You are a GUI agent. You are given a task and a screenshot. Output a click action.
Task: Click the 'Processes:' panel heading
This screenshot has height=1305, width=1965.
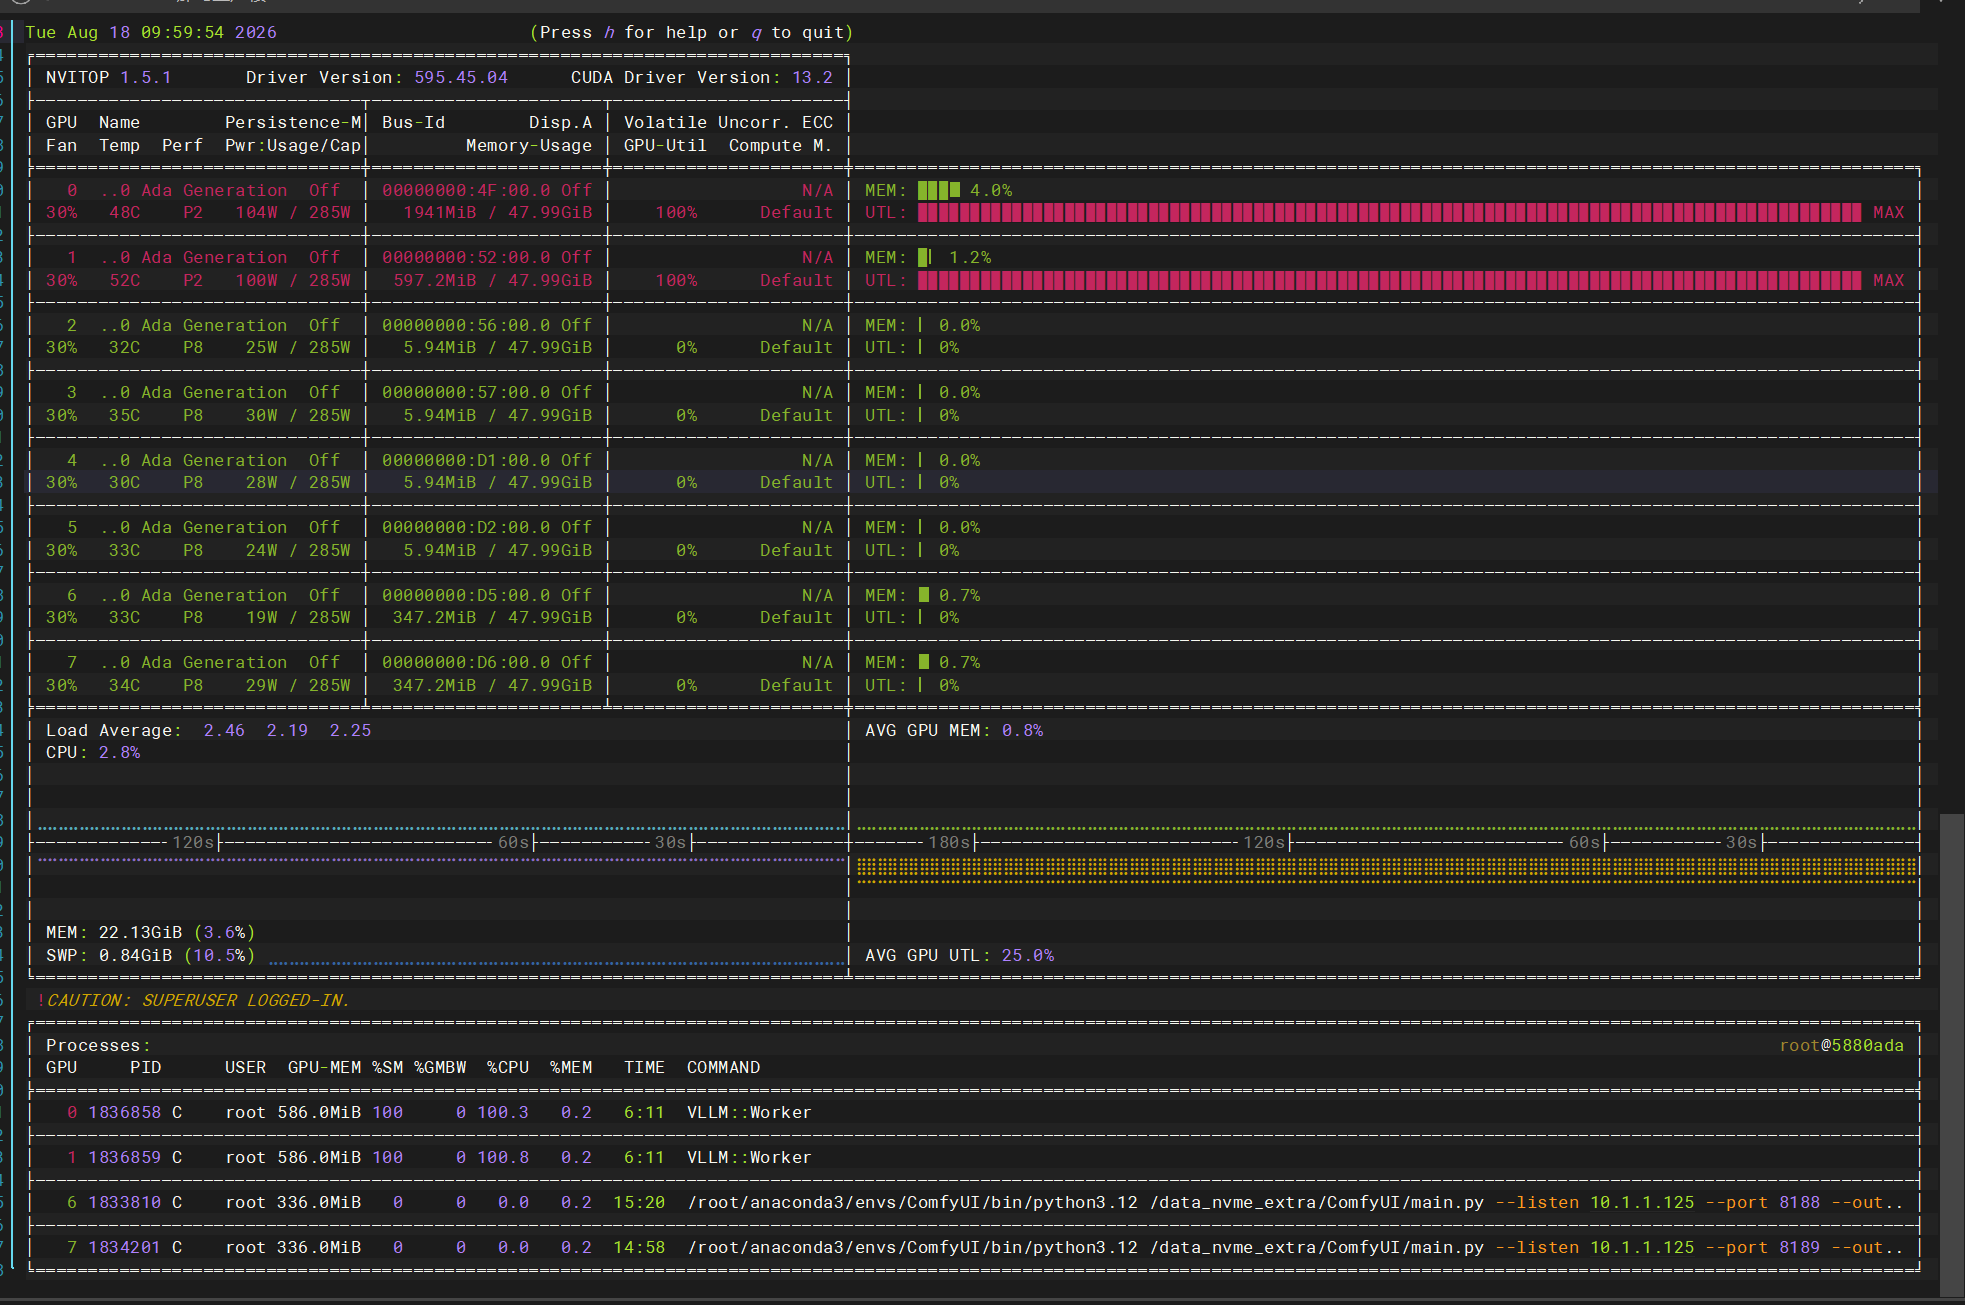point(98,1046)
